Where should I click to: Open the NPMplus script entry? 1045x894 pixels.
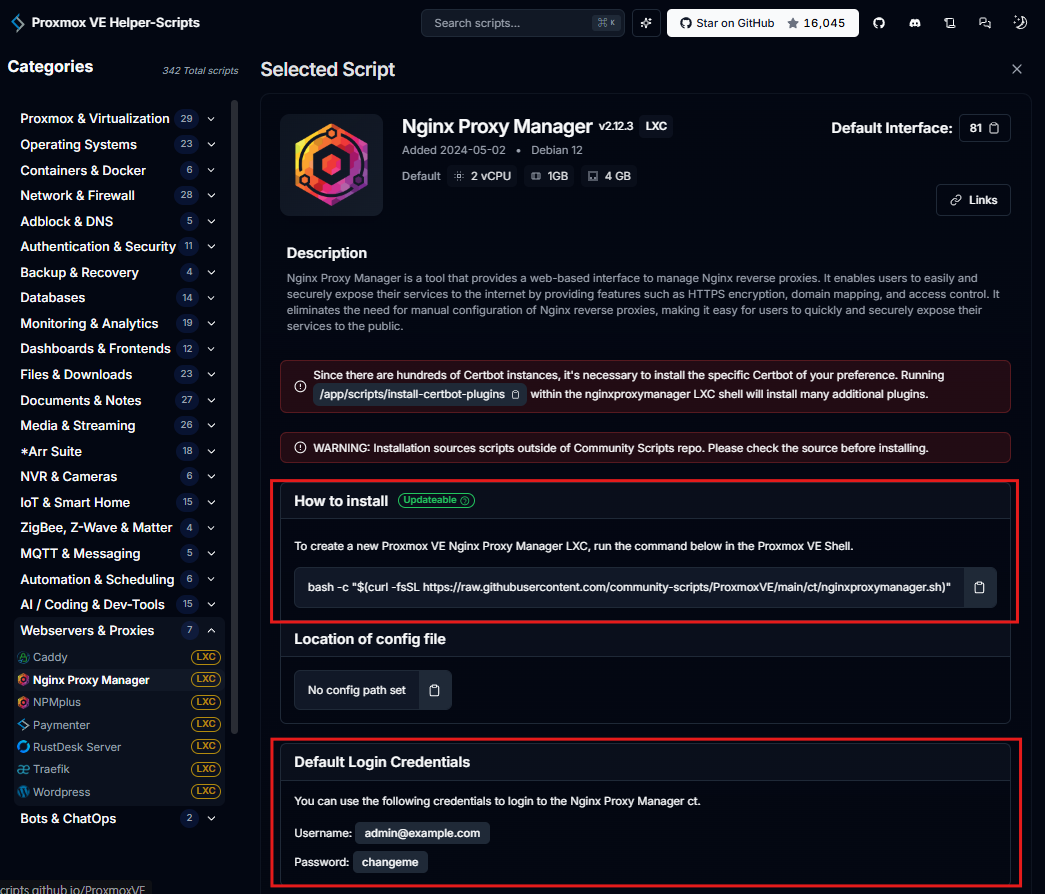(119, 702)
